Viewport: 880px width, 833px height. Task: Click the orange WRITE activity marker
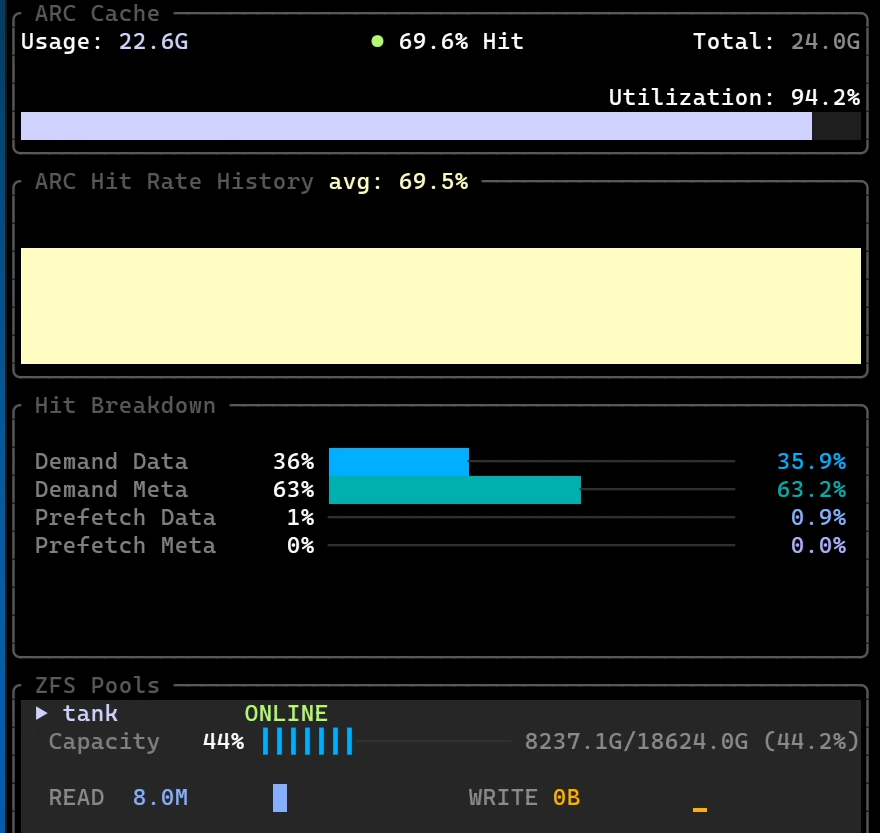pos(700,809)
